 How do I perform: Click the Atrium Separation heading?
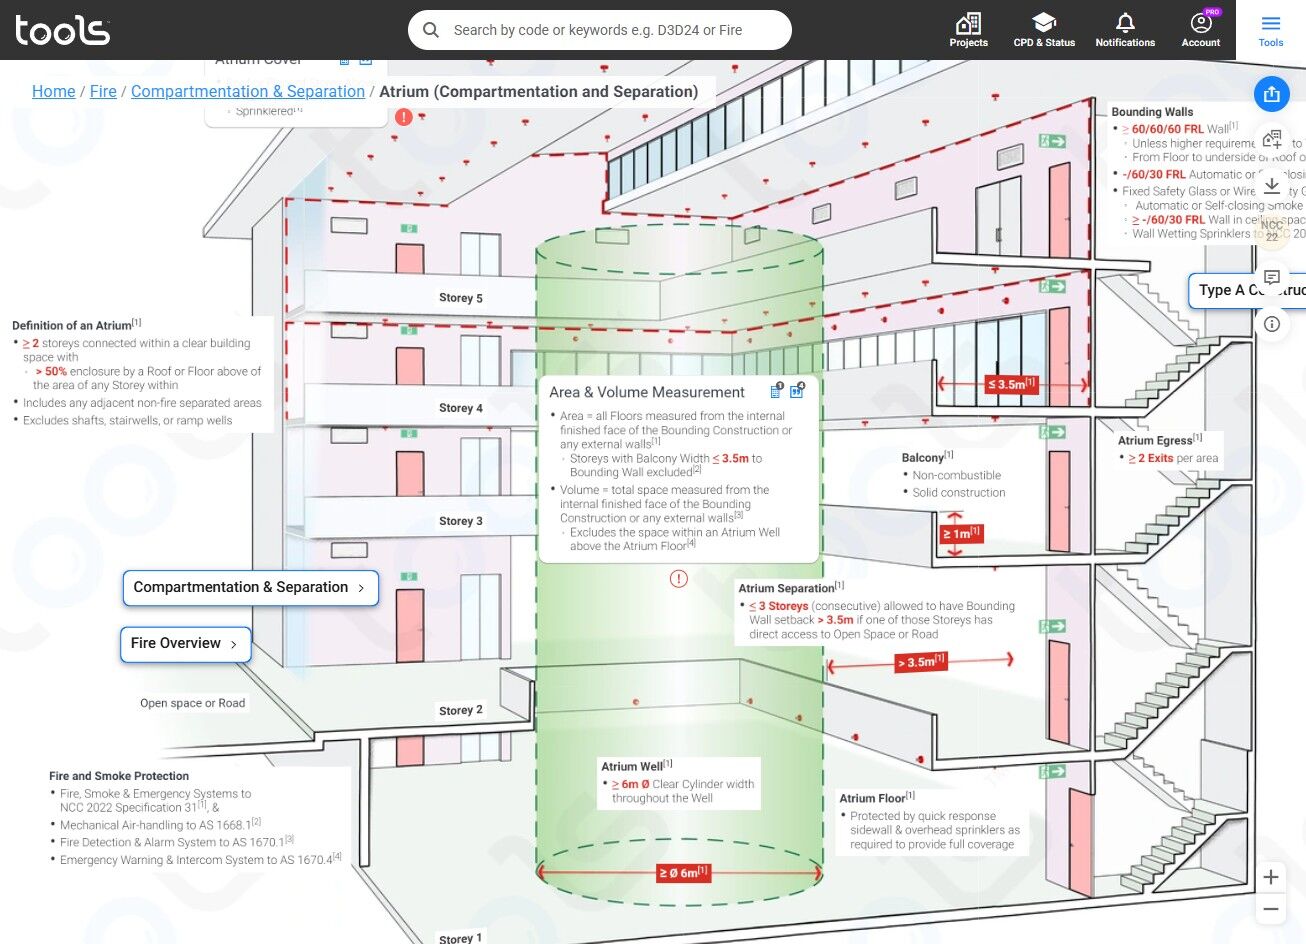coord(791,588)
